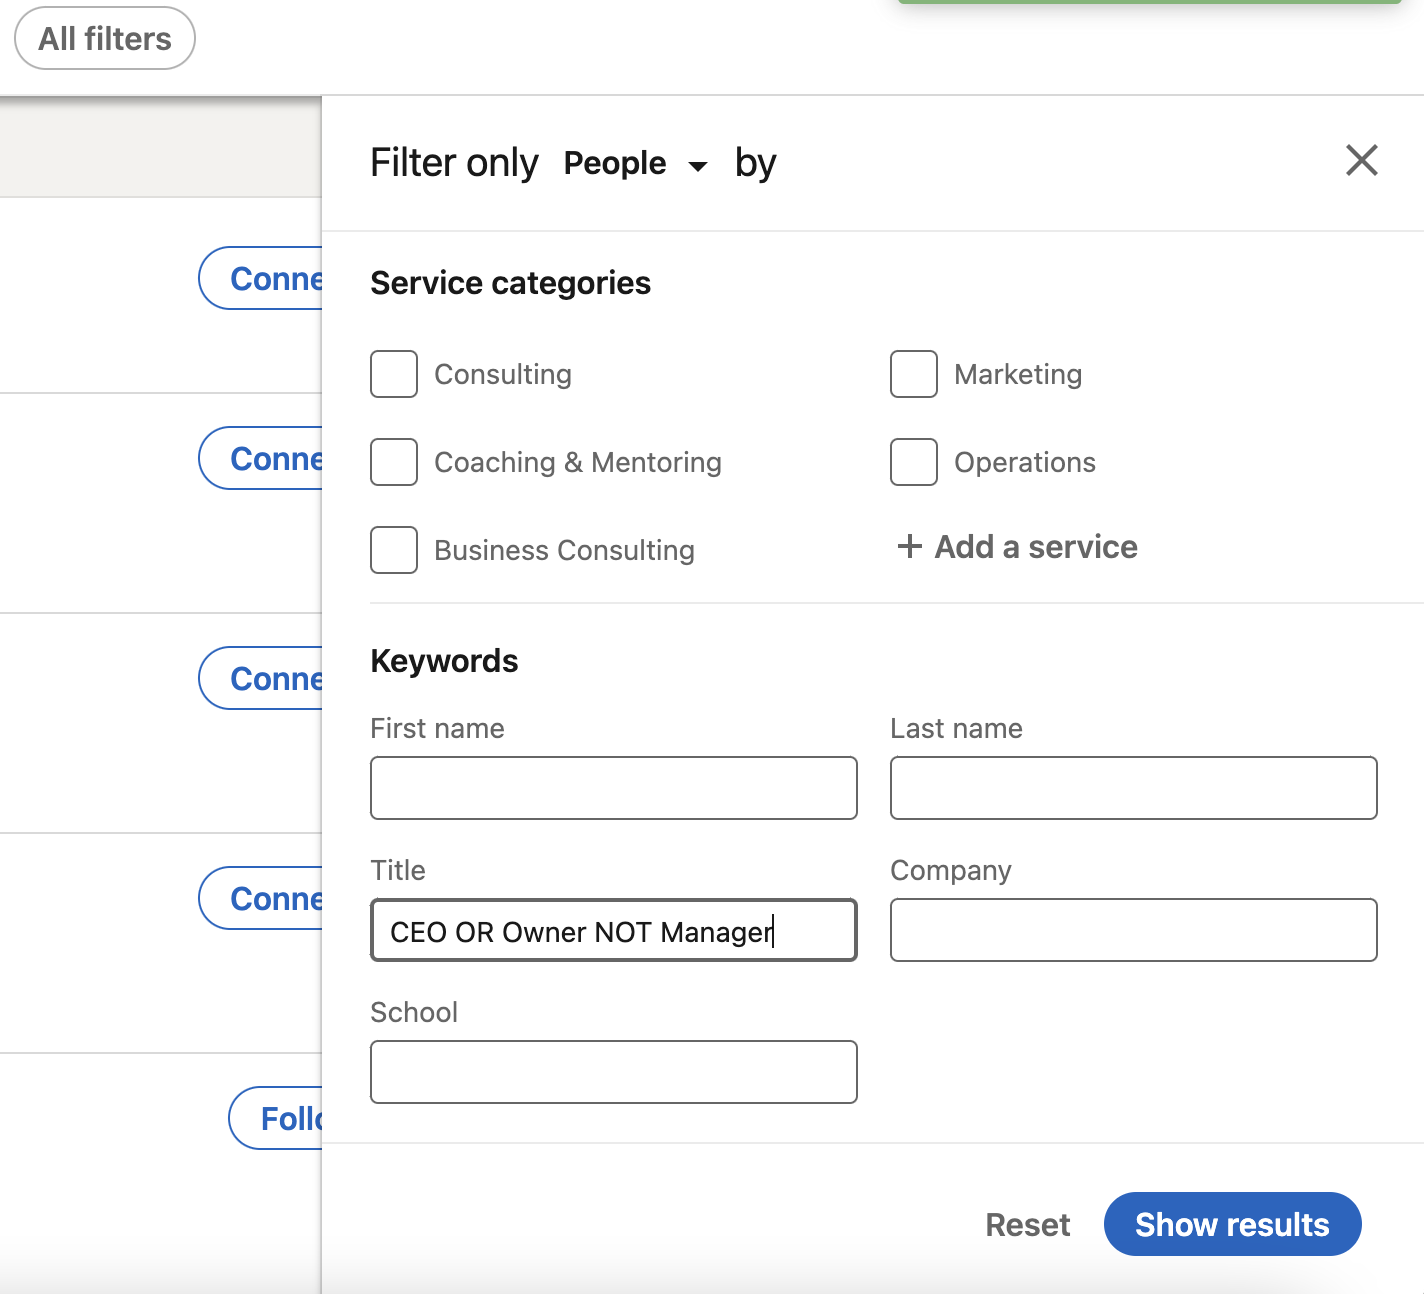Viewport: 1424px width, 1294px height.
Task: Check the Marketing service category
Action: click(914, 374)
